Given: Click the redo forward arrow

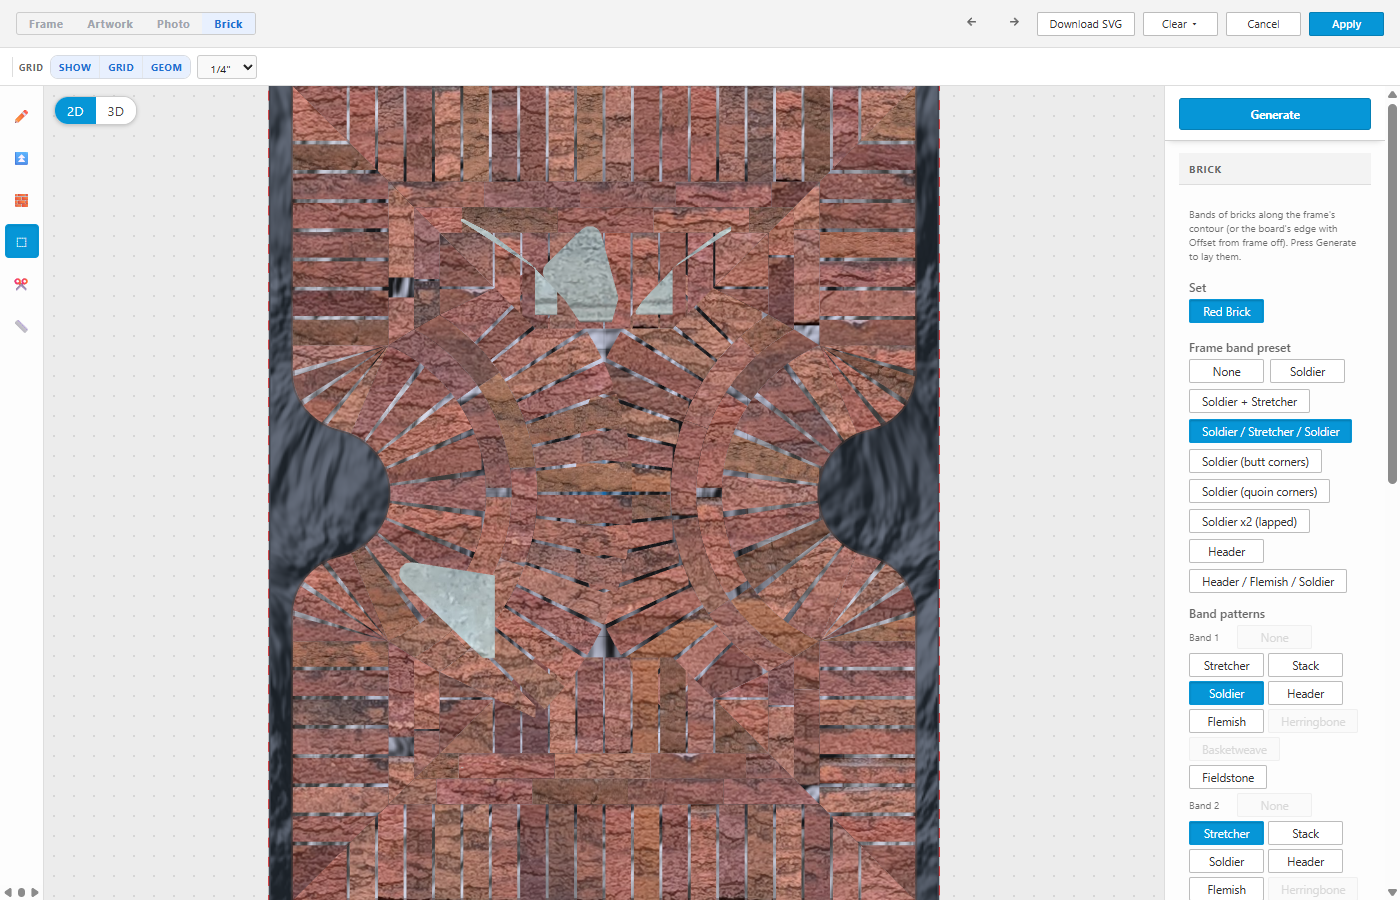Looking at the screenshot, I should [x=1014, y=22].
